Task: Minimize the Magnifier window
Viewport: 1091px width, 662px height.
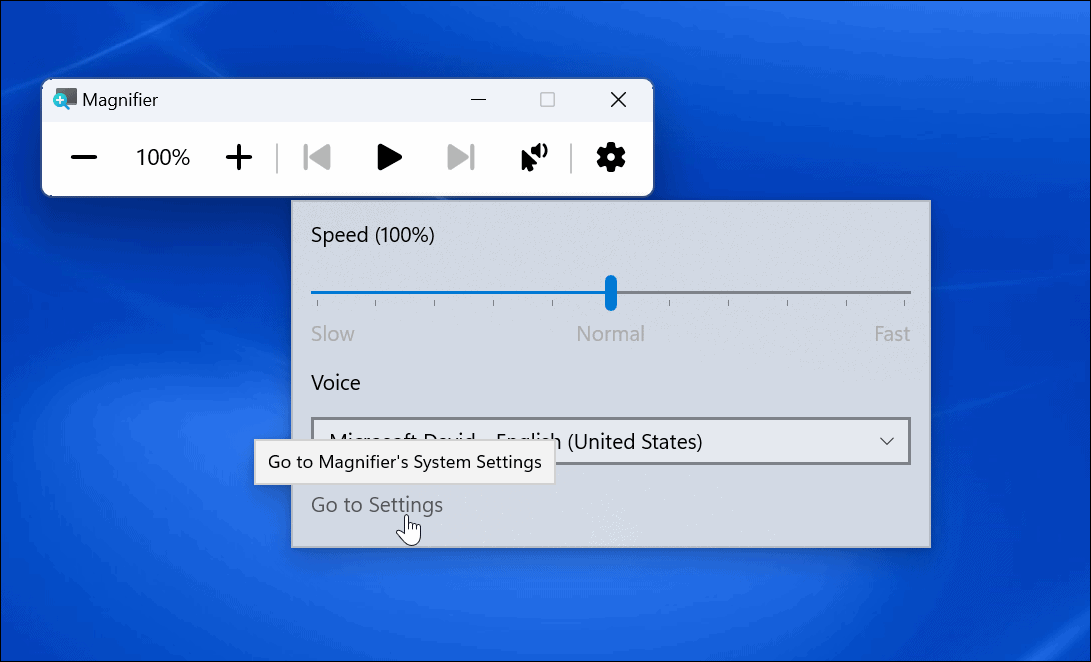Action: point(478,99)
